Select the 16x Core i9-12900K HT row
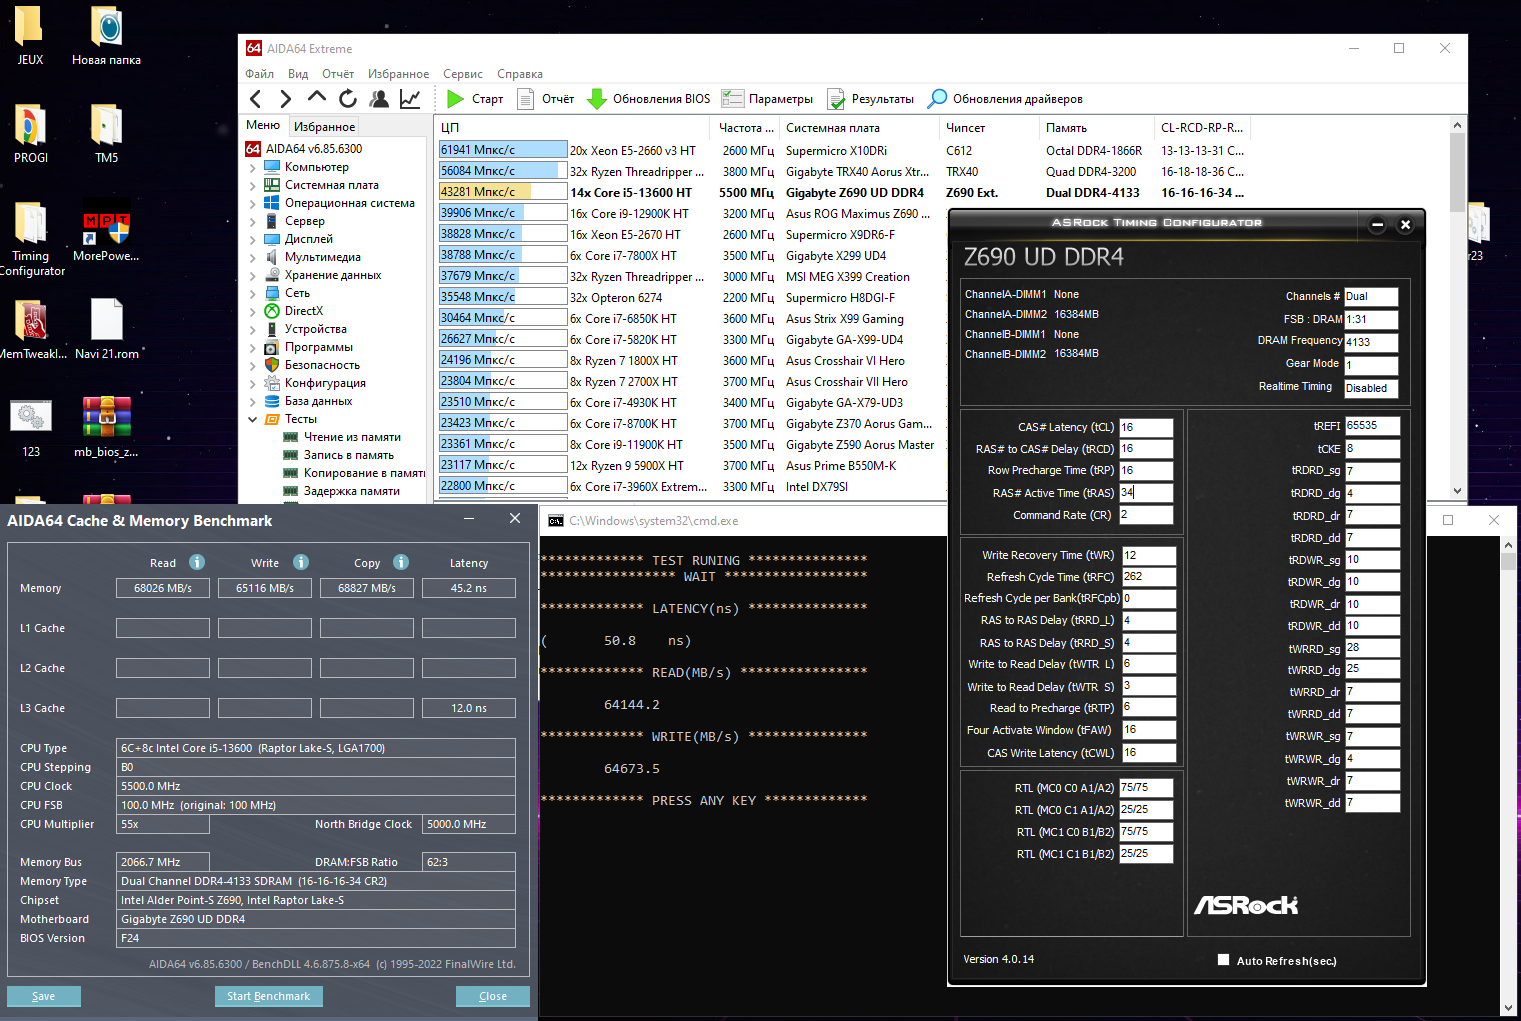The image size is (1521, 1021). (842, 213)
